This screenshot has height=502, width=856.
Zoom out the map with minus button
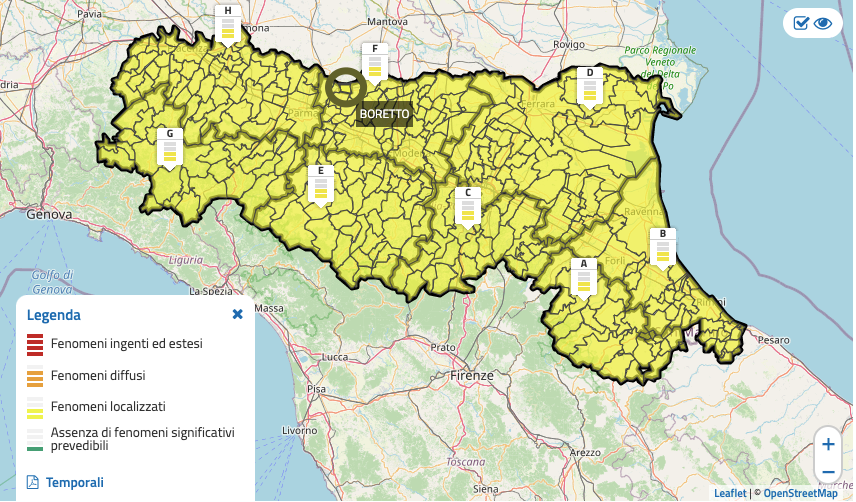828,471
